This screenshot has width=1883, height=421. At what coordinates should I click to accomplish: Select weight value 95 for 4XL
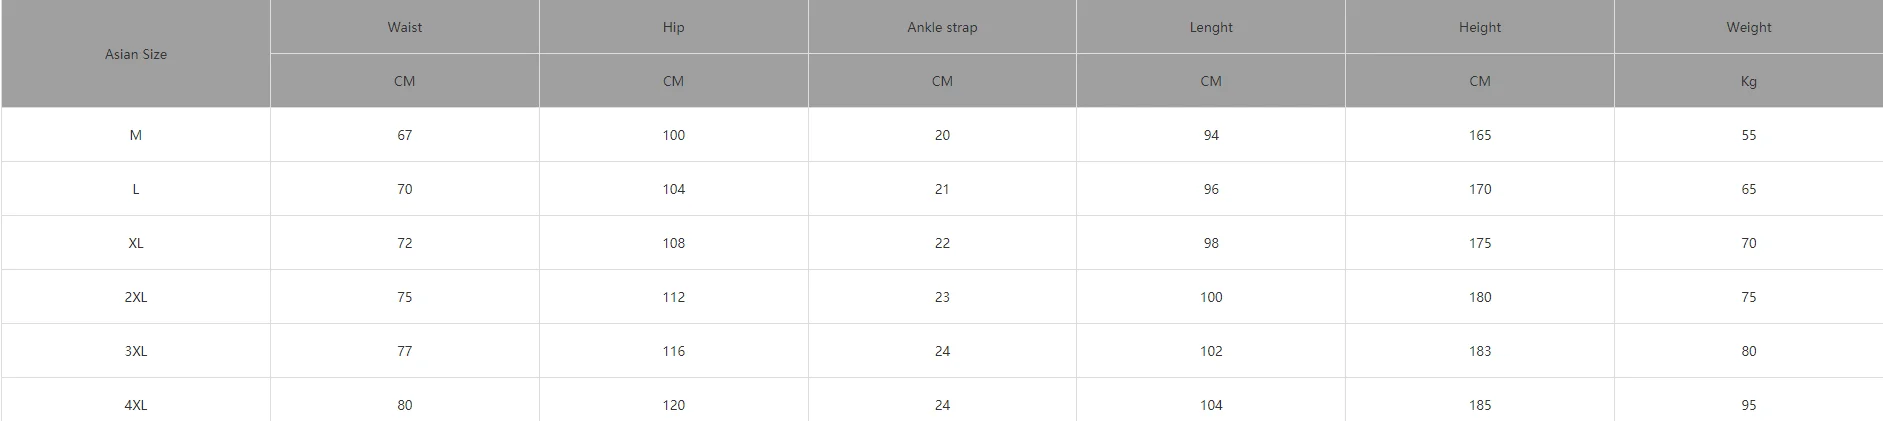coord(1748,405)
